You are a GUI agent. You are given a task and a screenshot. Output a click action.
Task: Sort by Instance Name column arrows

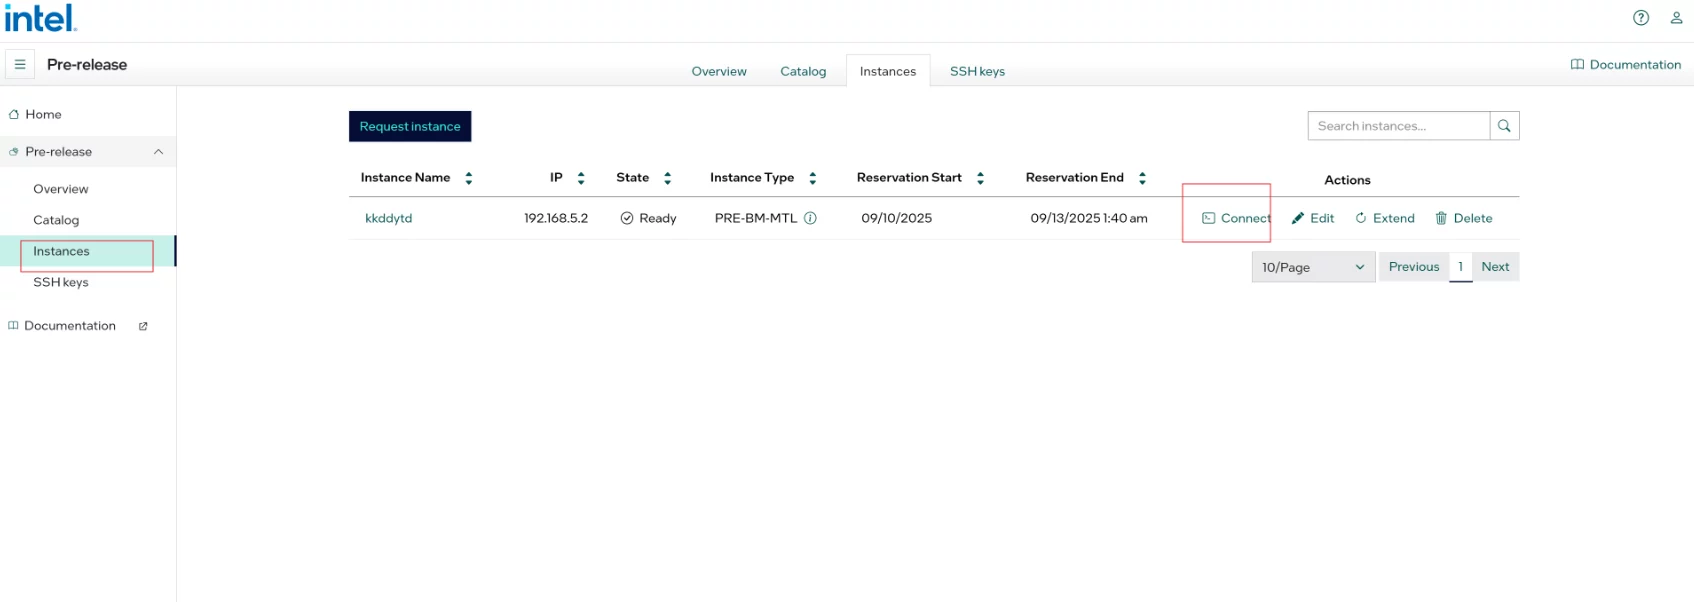[x=469, y=178]
